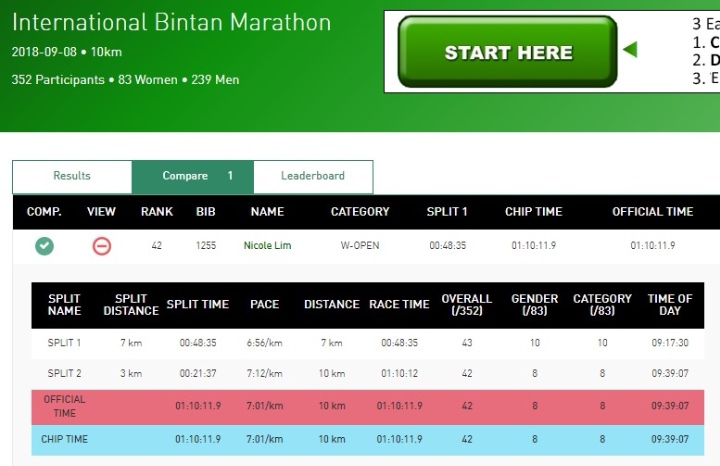Image resolution: width=720 pixels, height=466 pixels.
Task: Click the compare count badge showing 1
Action: click(230, 176)
